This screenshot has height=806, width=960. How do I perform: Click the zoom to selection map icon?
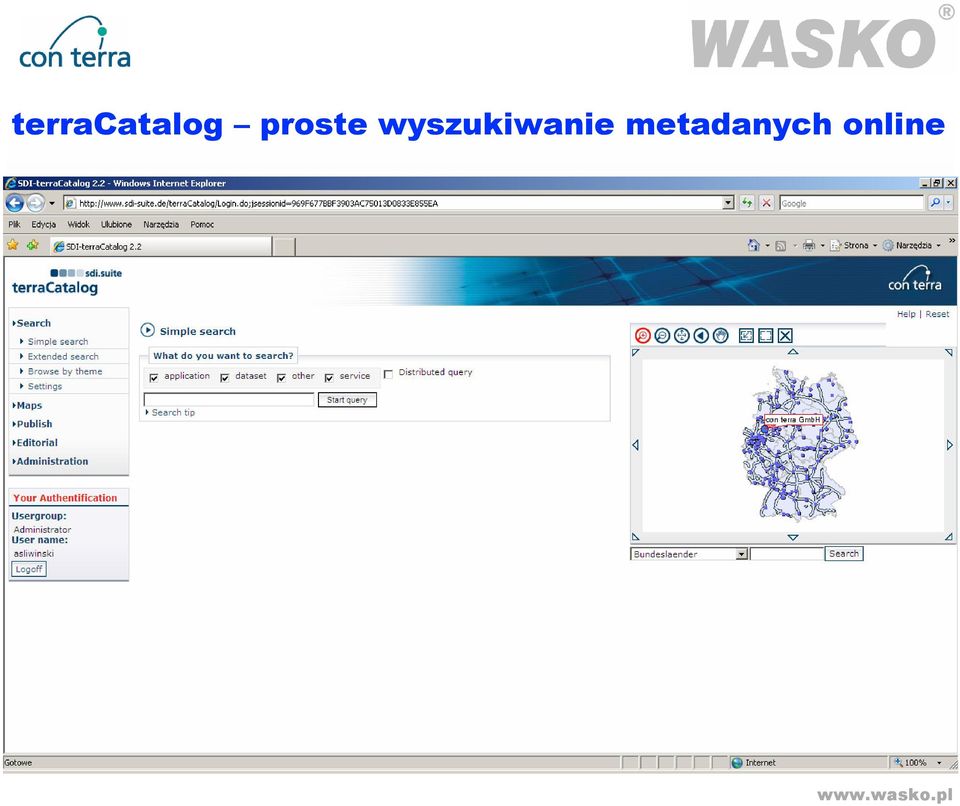746,336
